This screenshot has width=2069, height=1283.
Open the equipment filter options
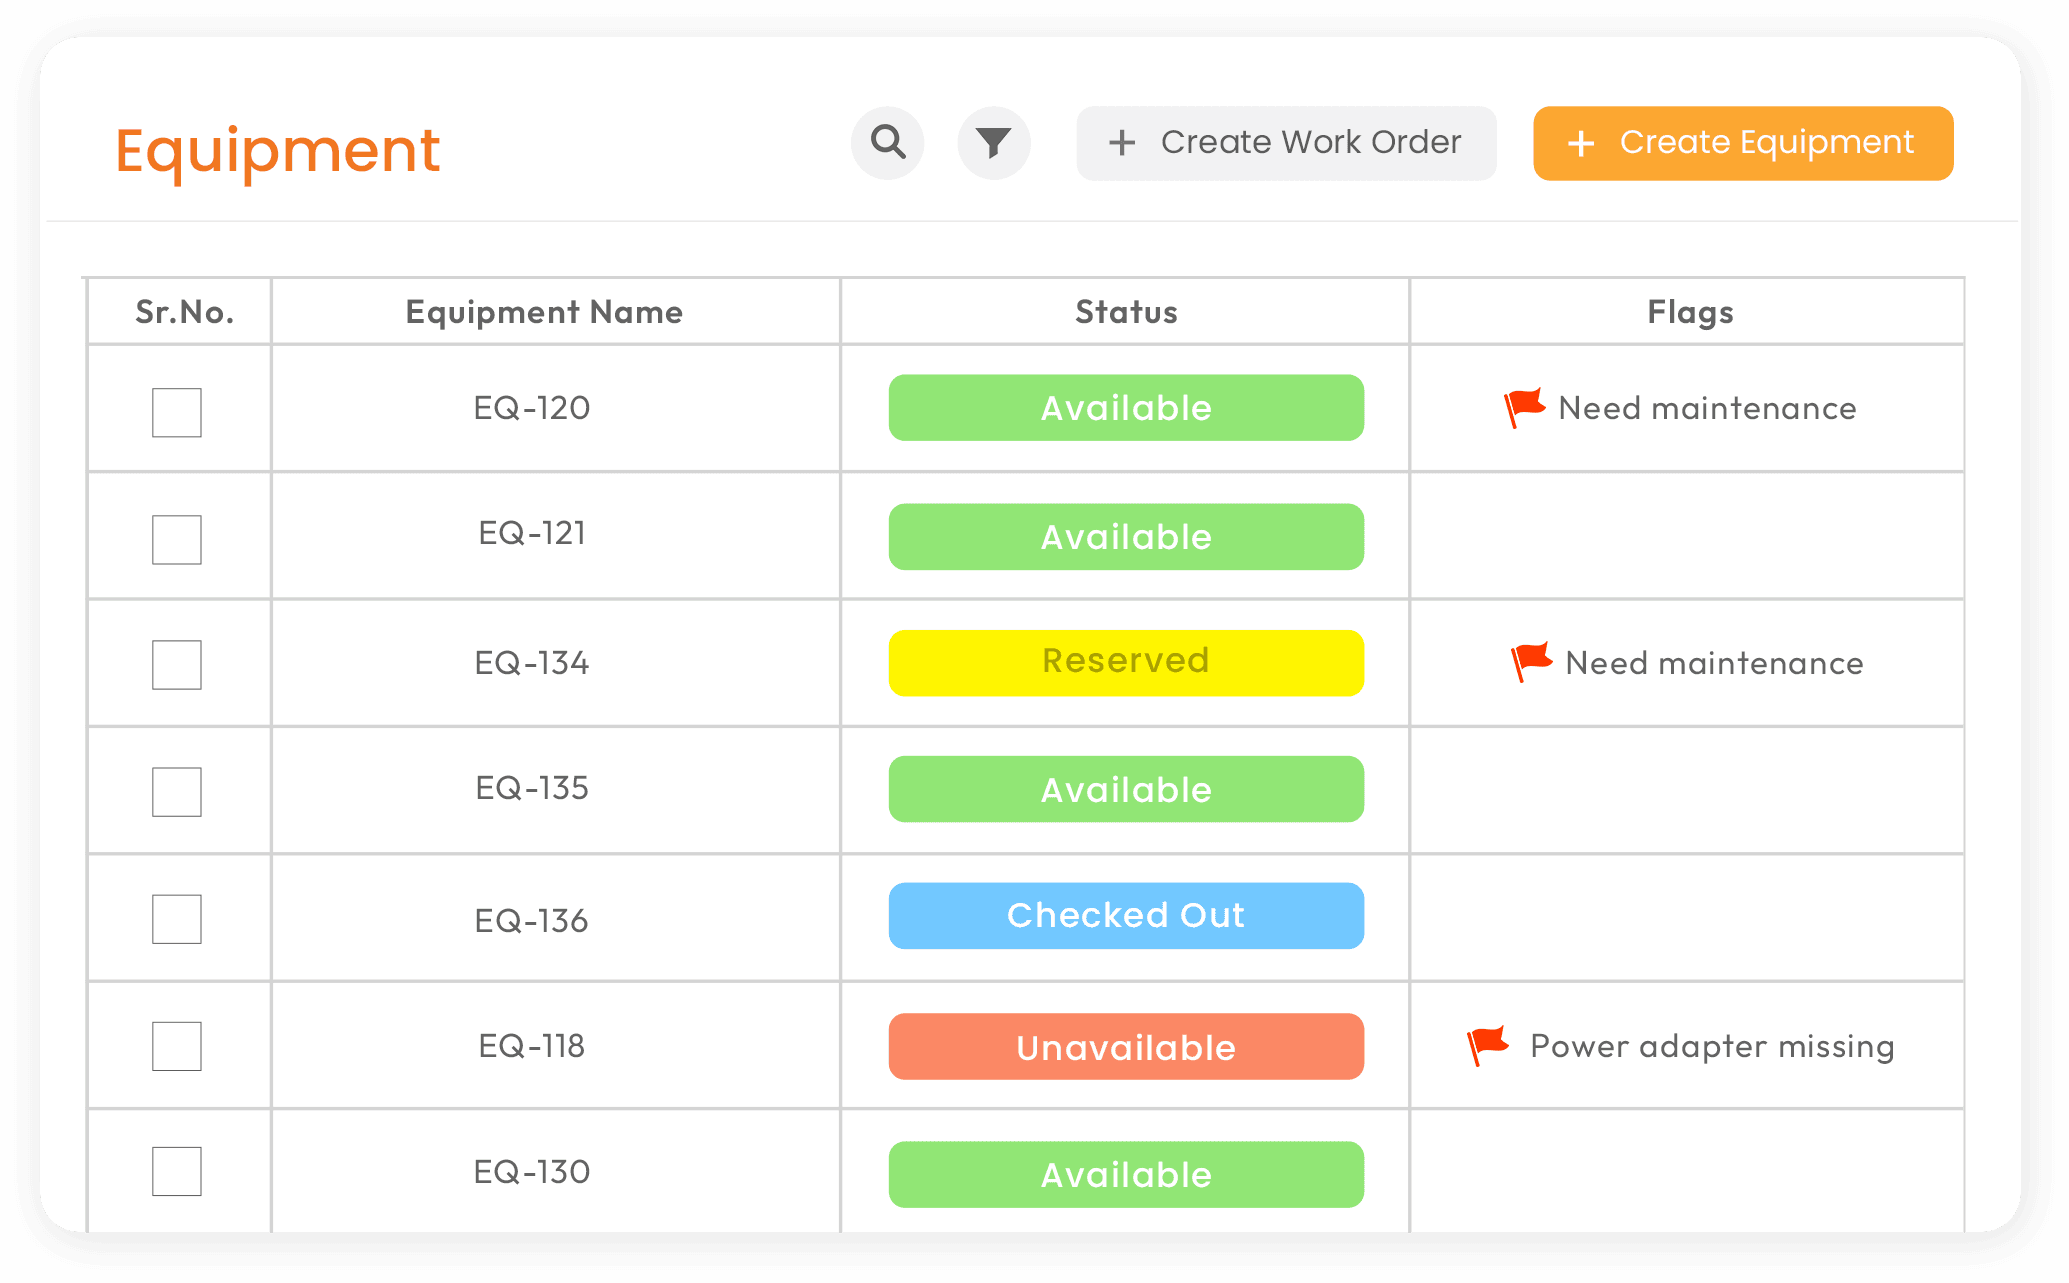point(993,143)
